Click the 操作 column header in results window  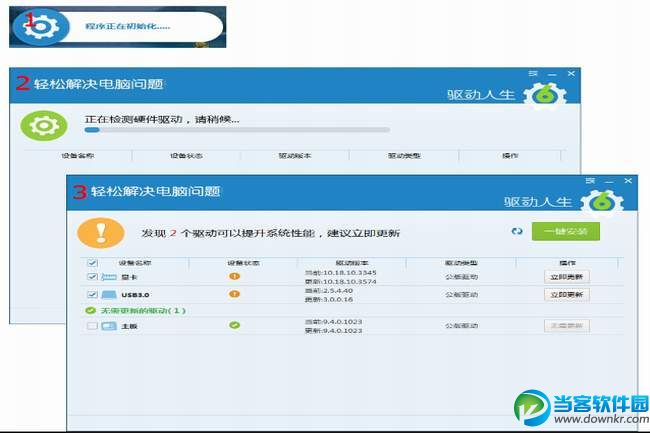[568, 263]
